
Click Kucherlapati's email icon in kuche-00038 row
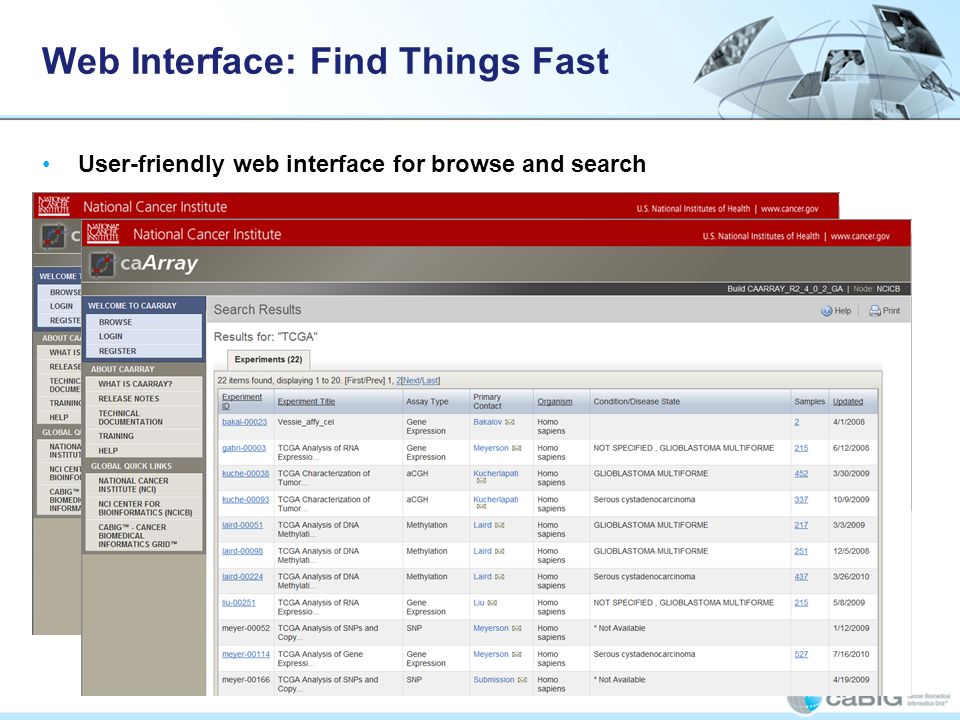pos(481,481)
